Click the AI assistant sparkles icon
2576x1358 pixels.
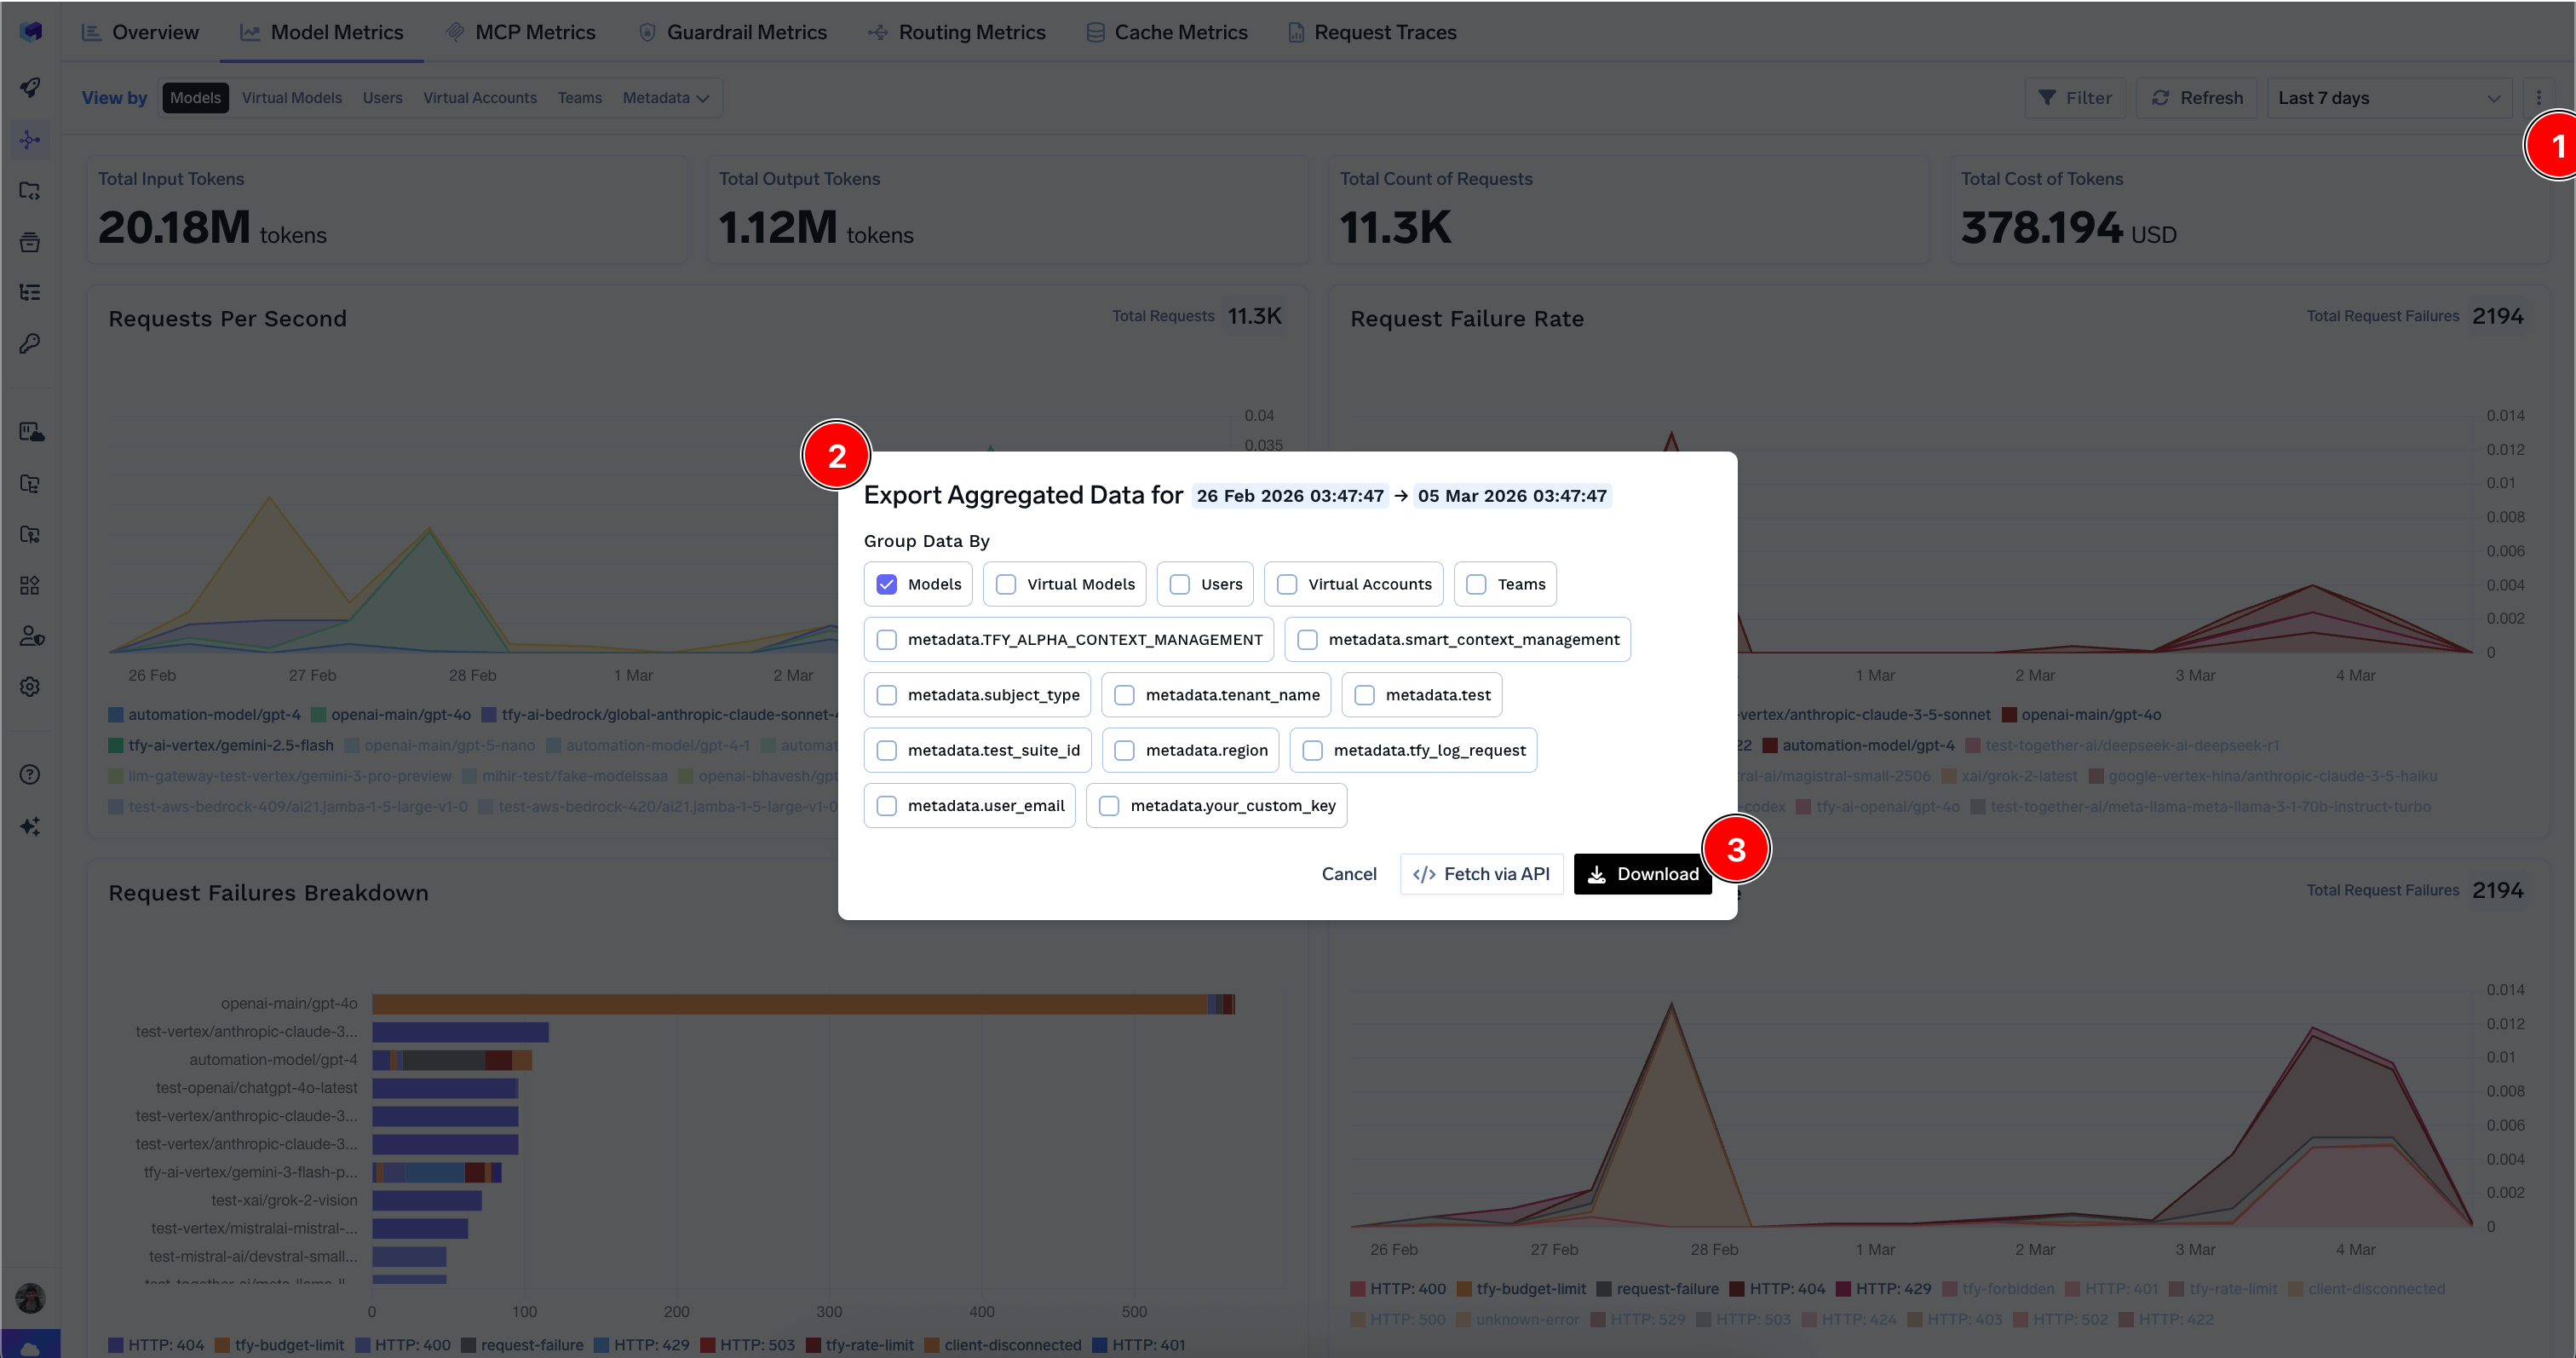(30, 825)
